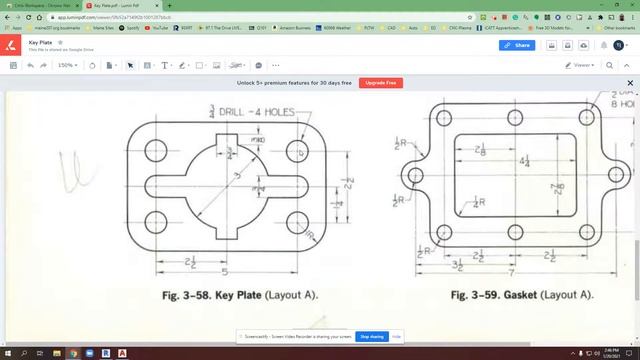This screenshot has height=360, width=640.
Task: Select the arrow cursor tool
Action: (130, 65)
